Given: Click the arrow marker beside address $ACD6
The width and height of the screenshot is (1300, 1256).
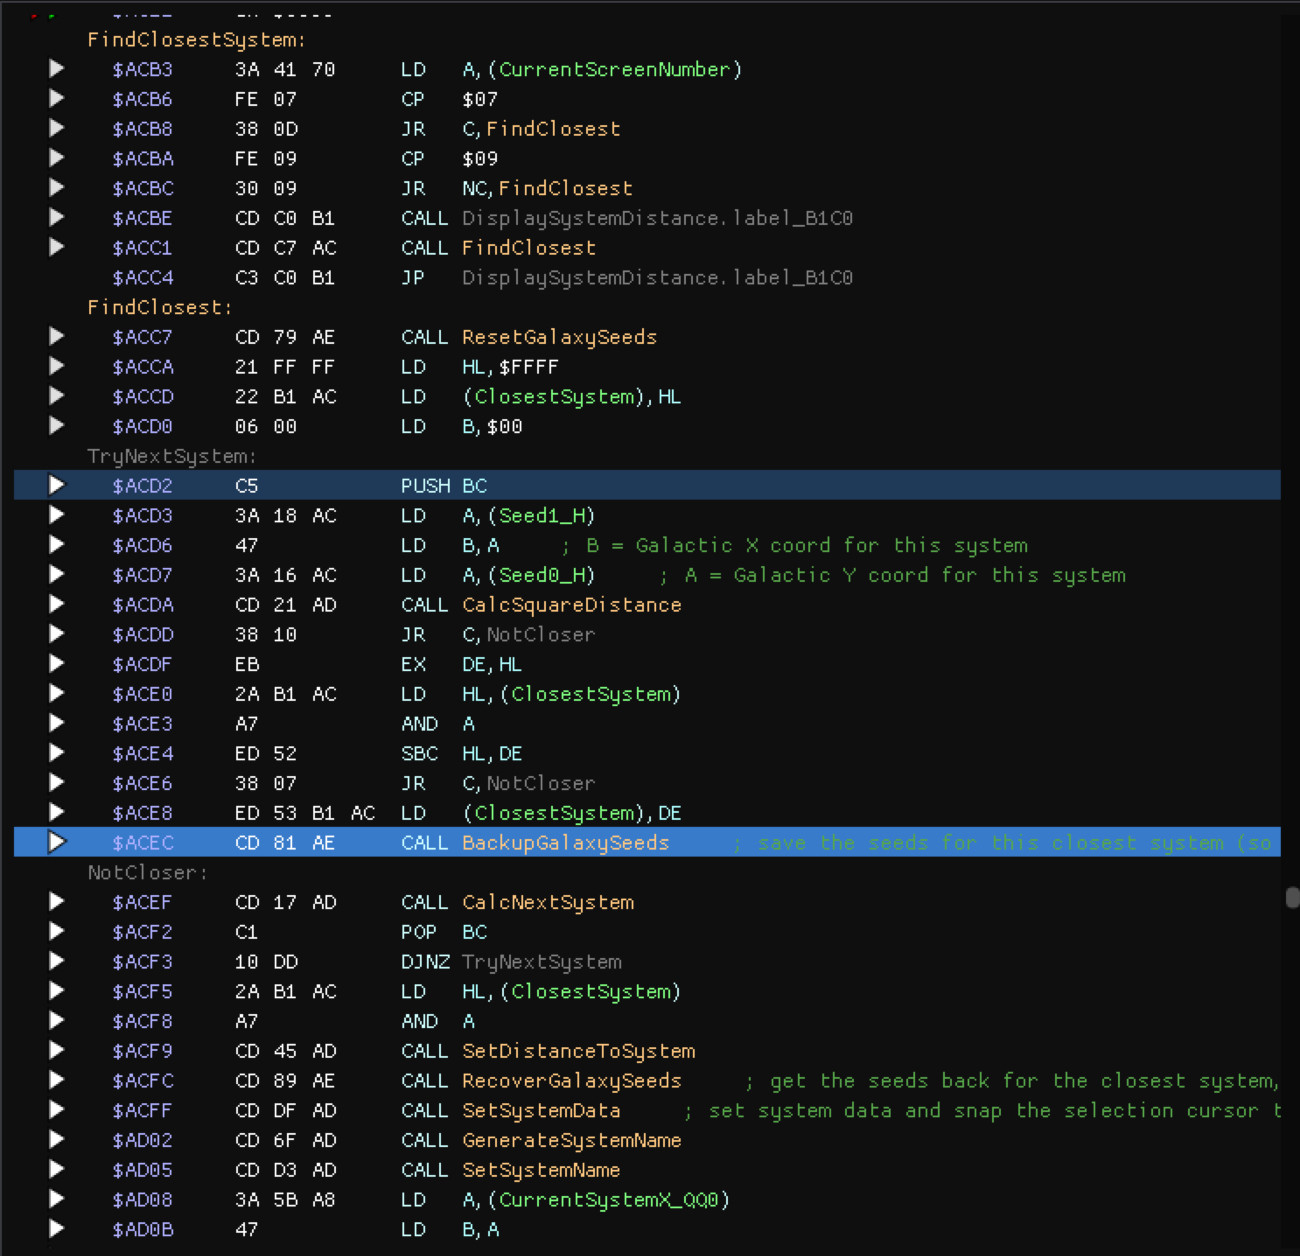Looking at the screenshot, I should (x=57, y=545).
